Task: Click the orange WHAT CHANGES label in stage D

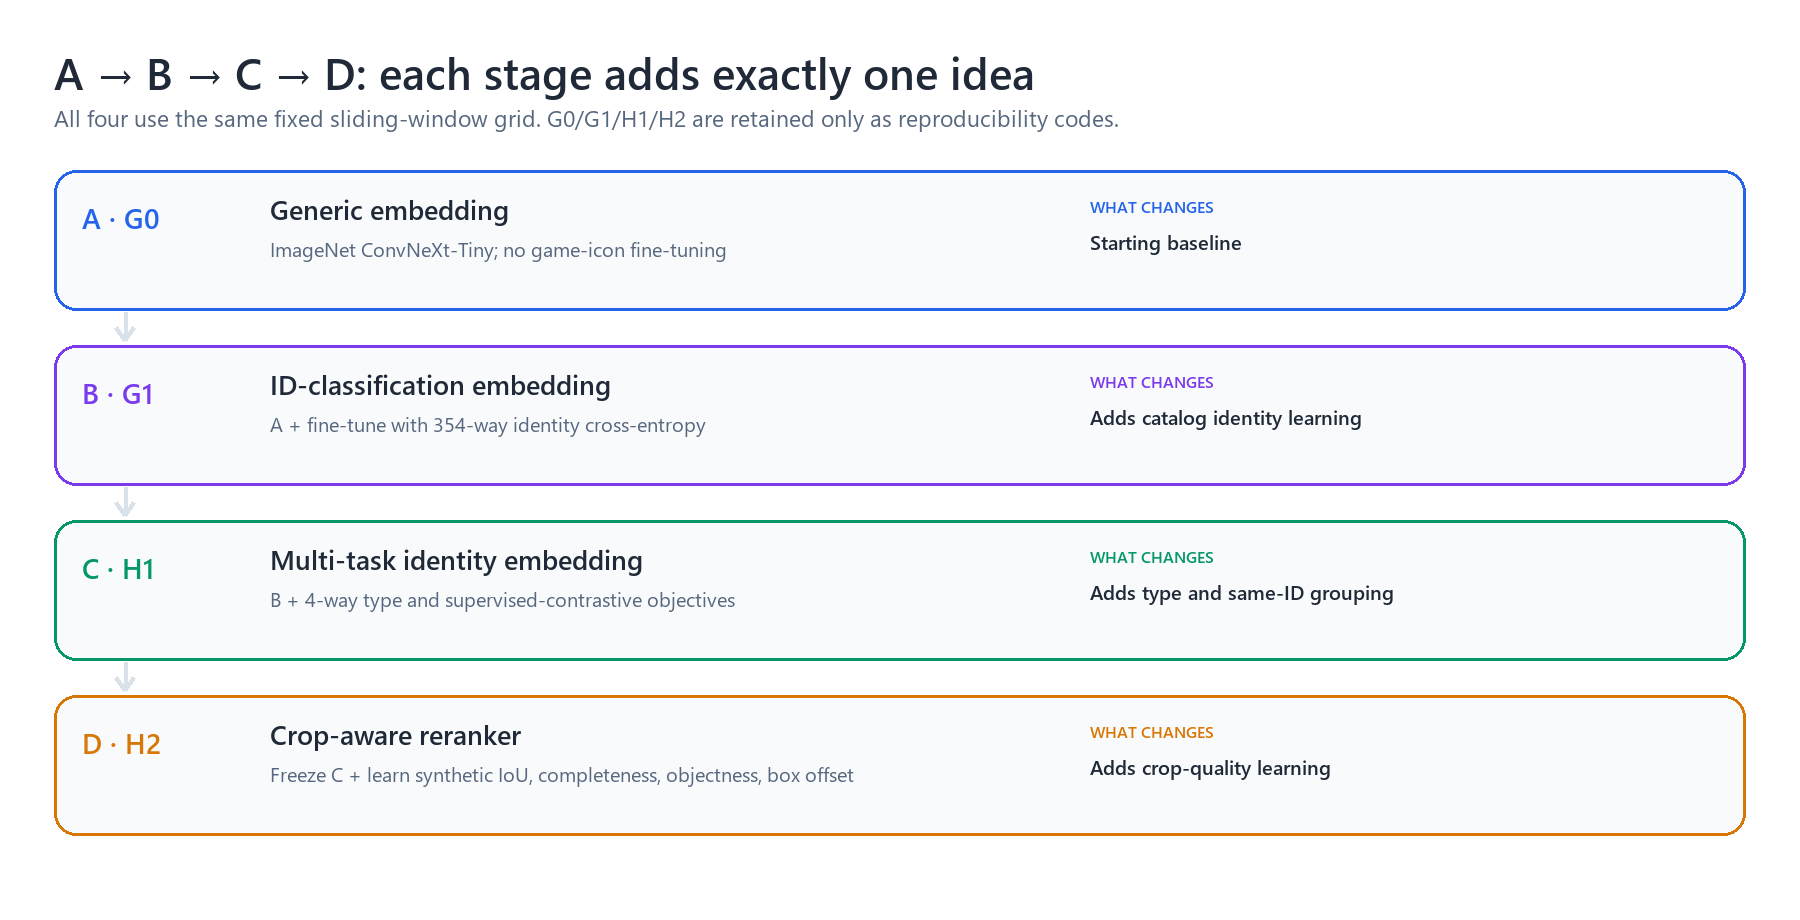Action: (x=1151, y=733)
